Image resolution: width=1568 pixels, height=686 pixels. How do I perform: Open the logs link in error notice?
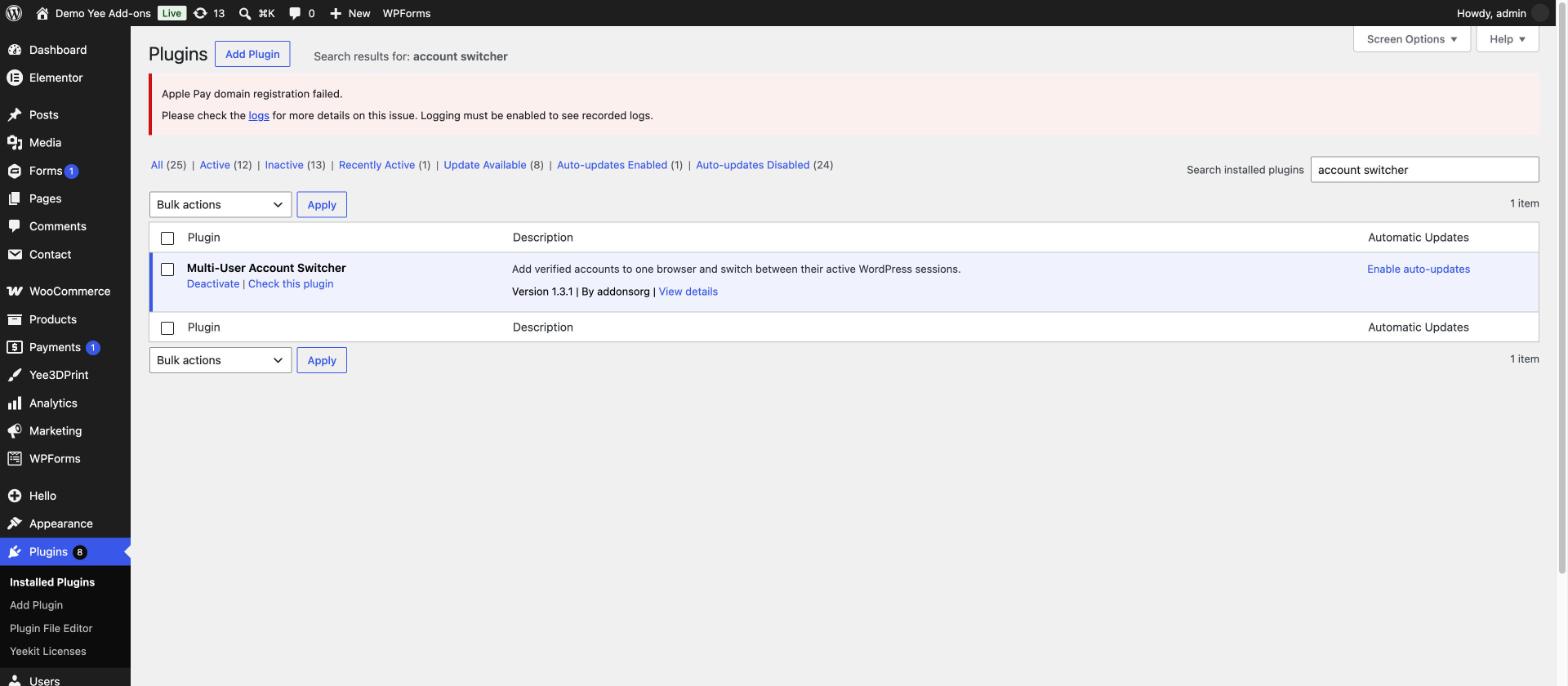(258, 116)
